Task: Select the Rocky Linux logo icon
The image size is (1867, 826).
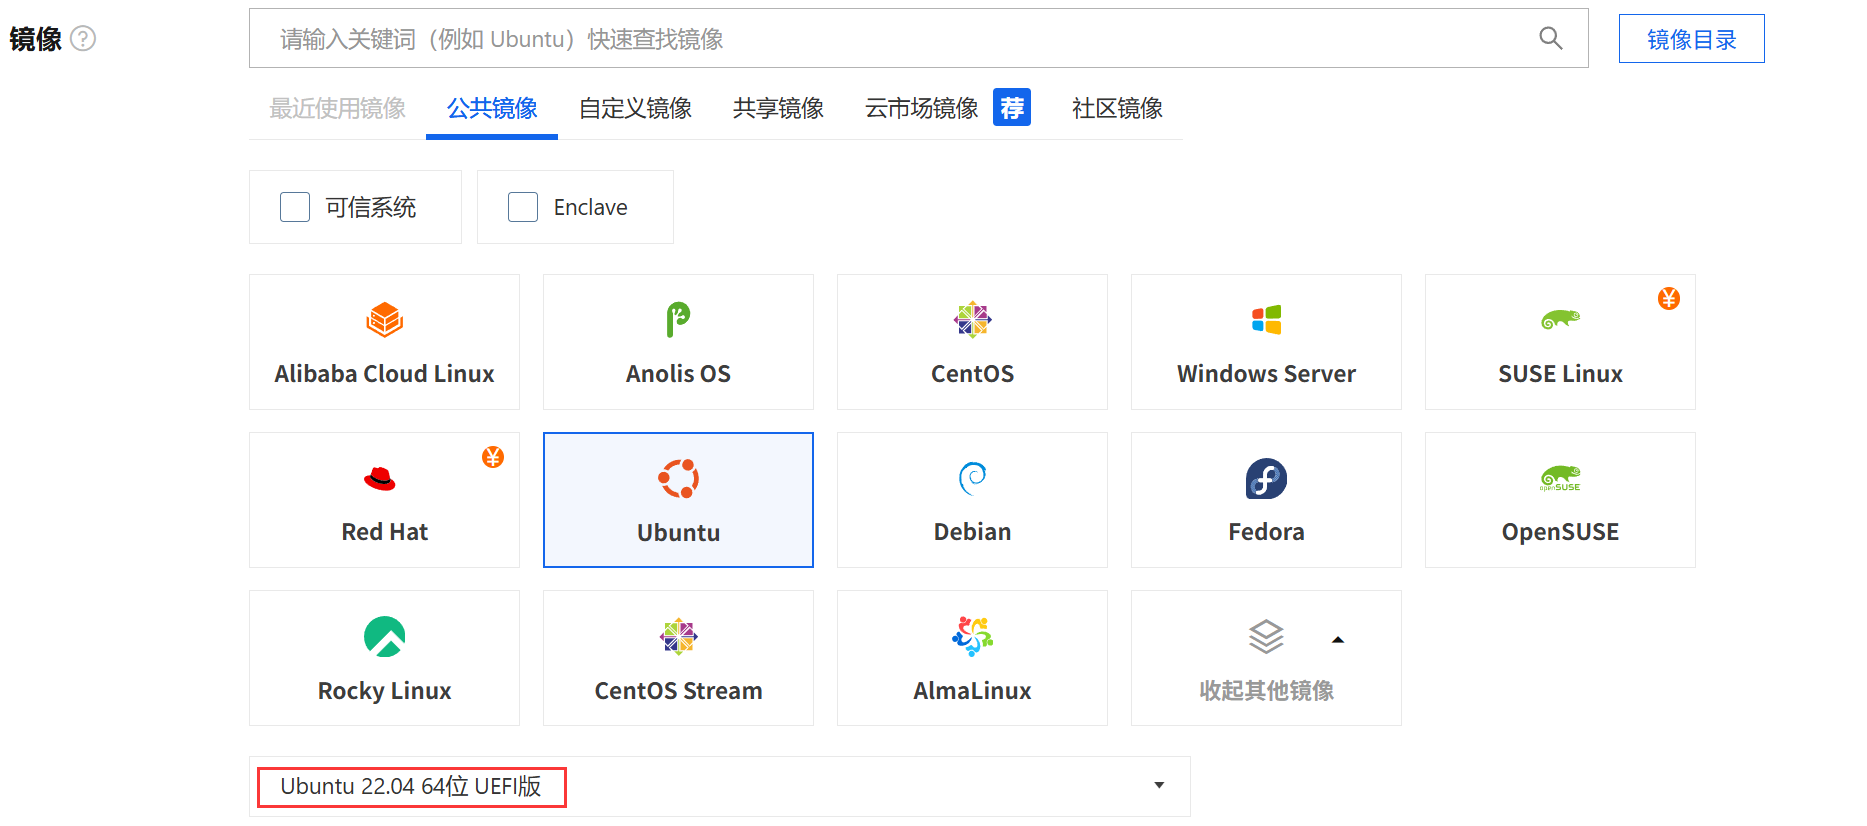Action: [x=384, y=637]
